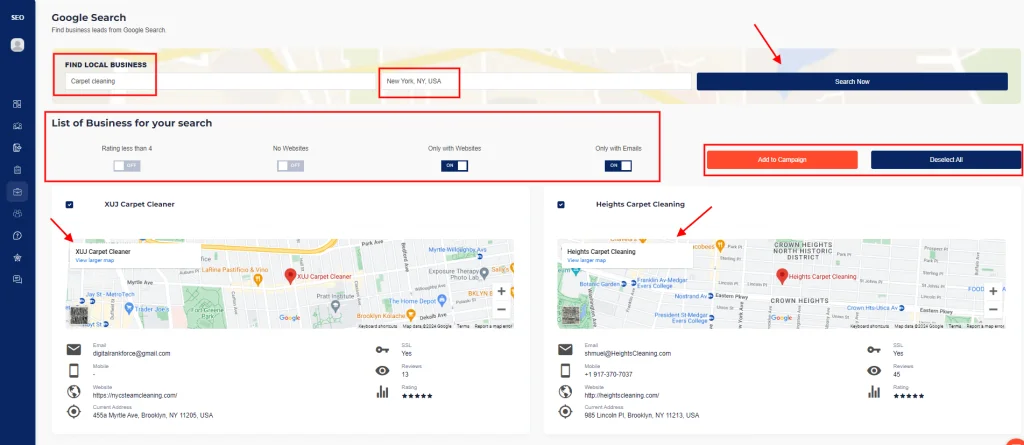Screen dimensions: 1024x445
Task: Zoom in on the XUJ Carpet Cleaner map
Action: [501, 291]
